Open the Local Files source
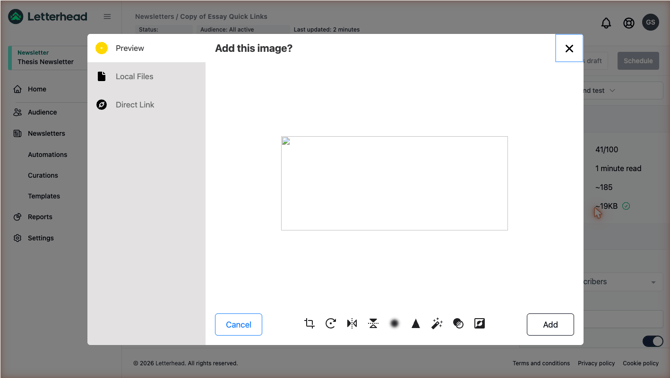Viewport: 670px width, 378px height. (147, 76)
